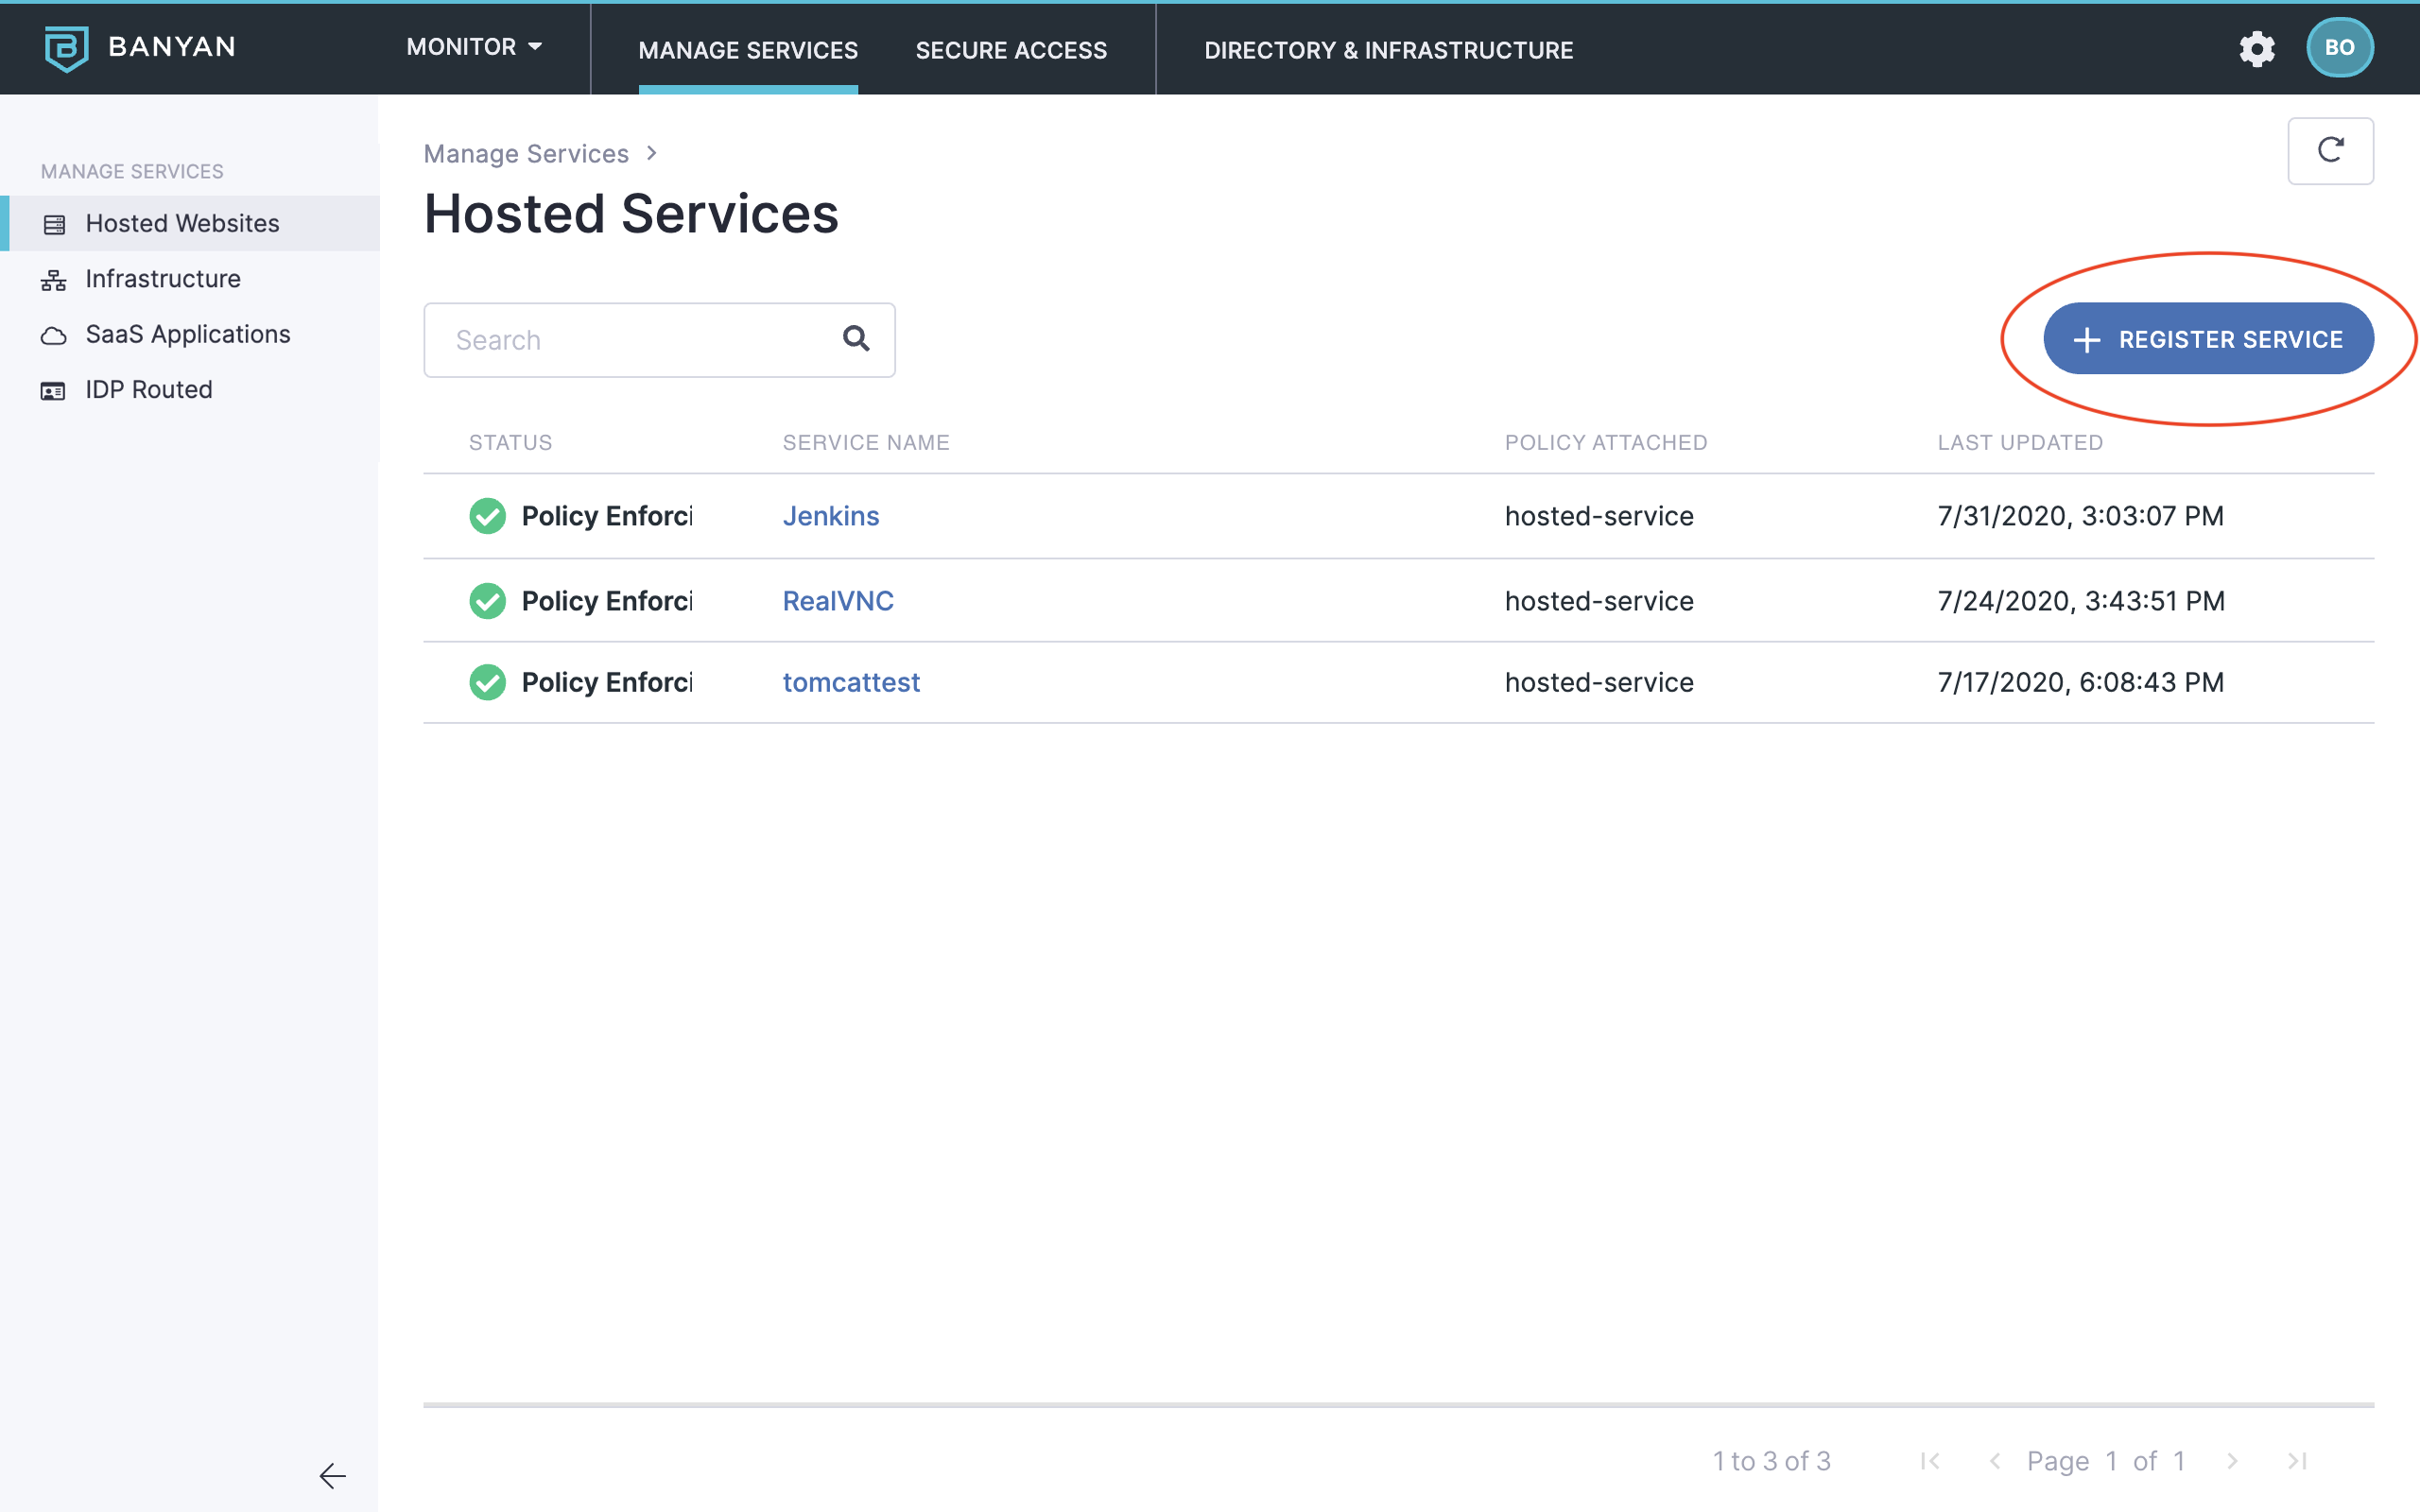2420x1512 pixels.
Task: Click the BO user avatar
Action: (x=2339, y=48)
